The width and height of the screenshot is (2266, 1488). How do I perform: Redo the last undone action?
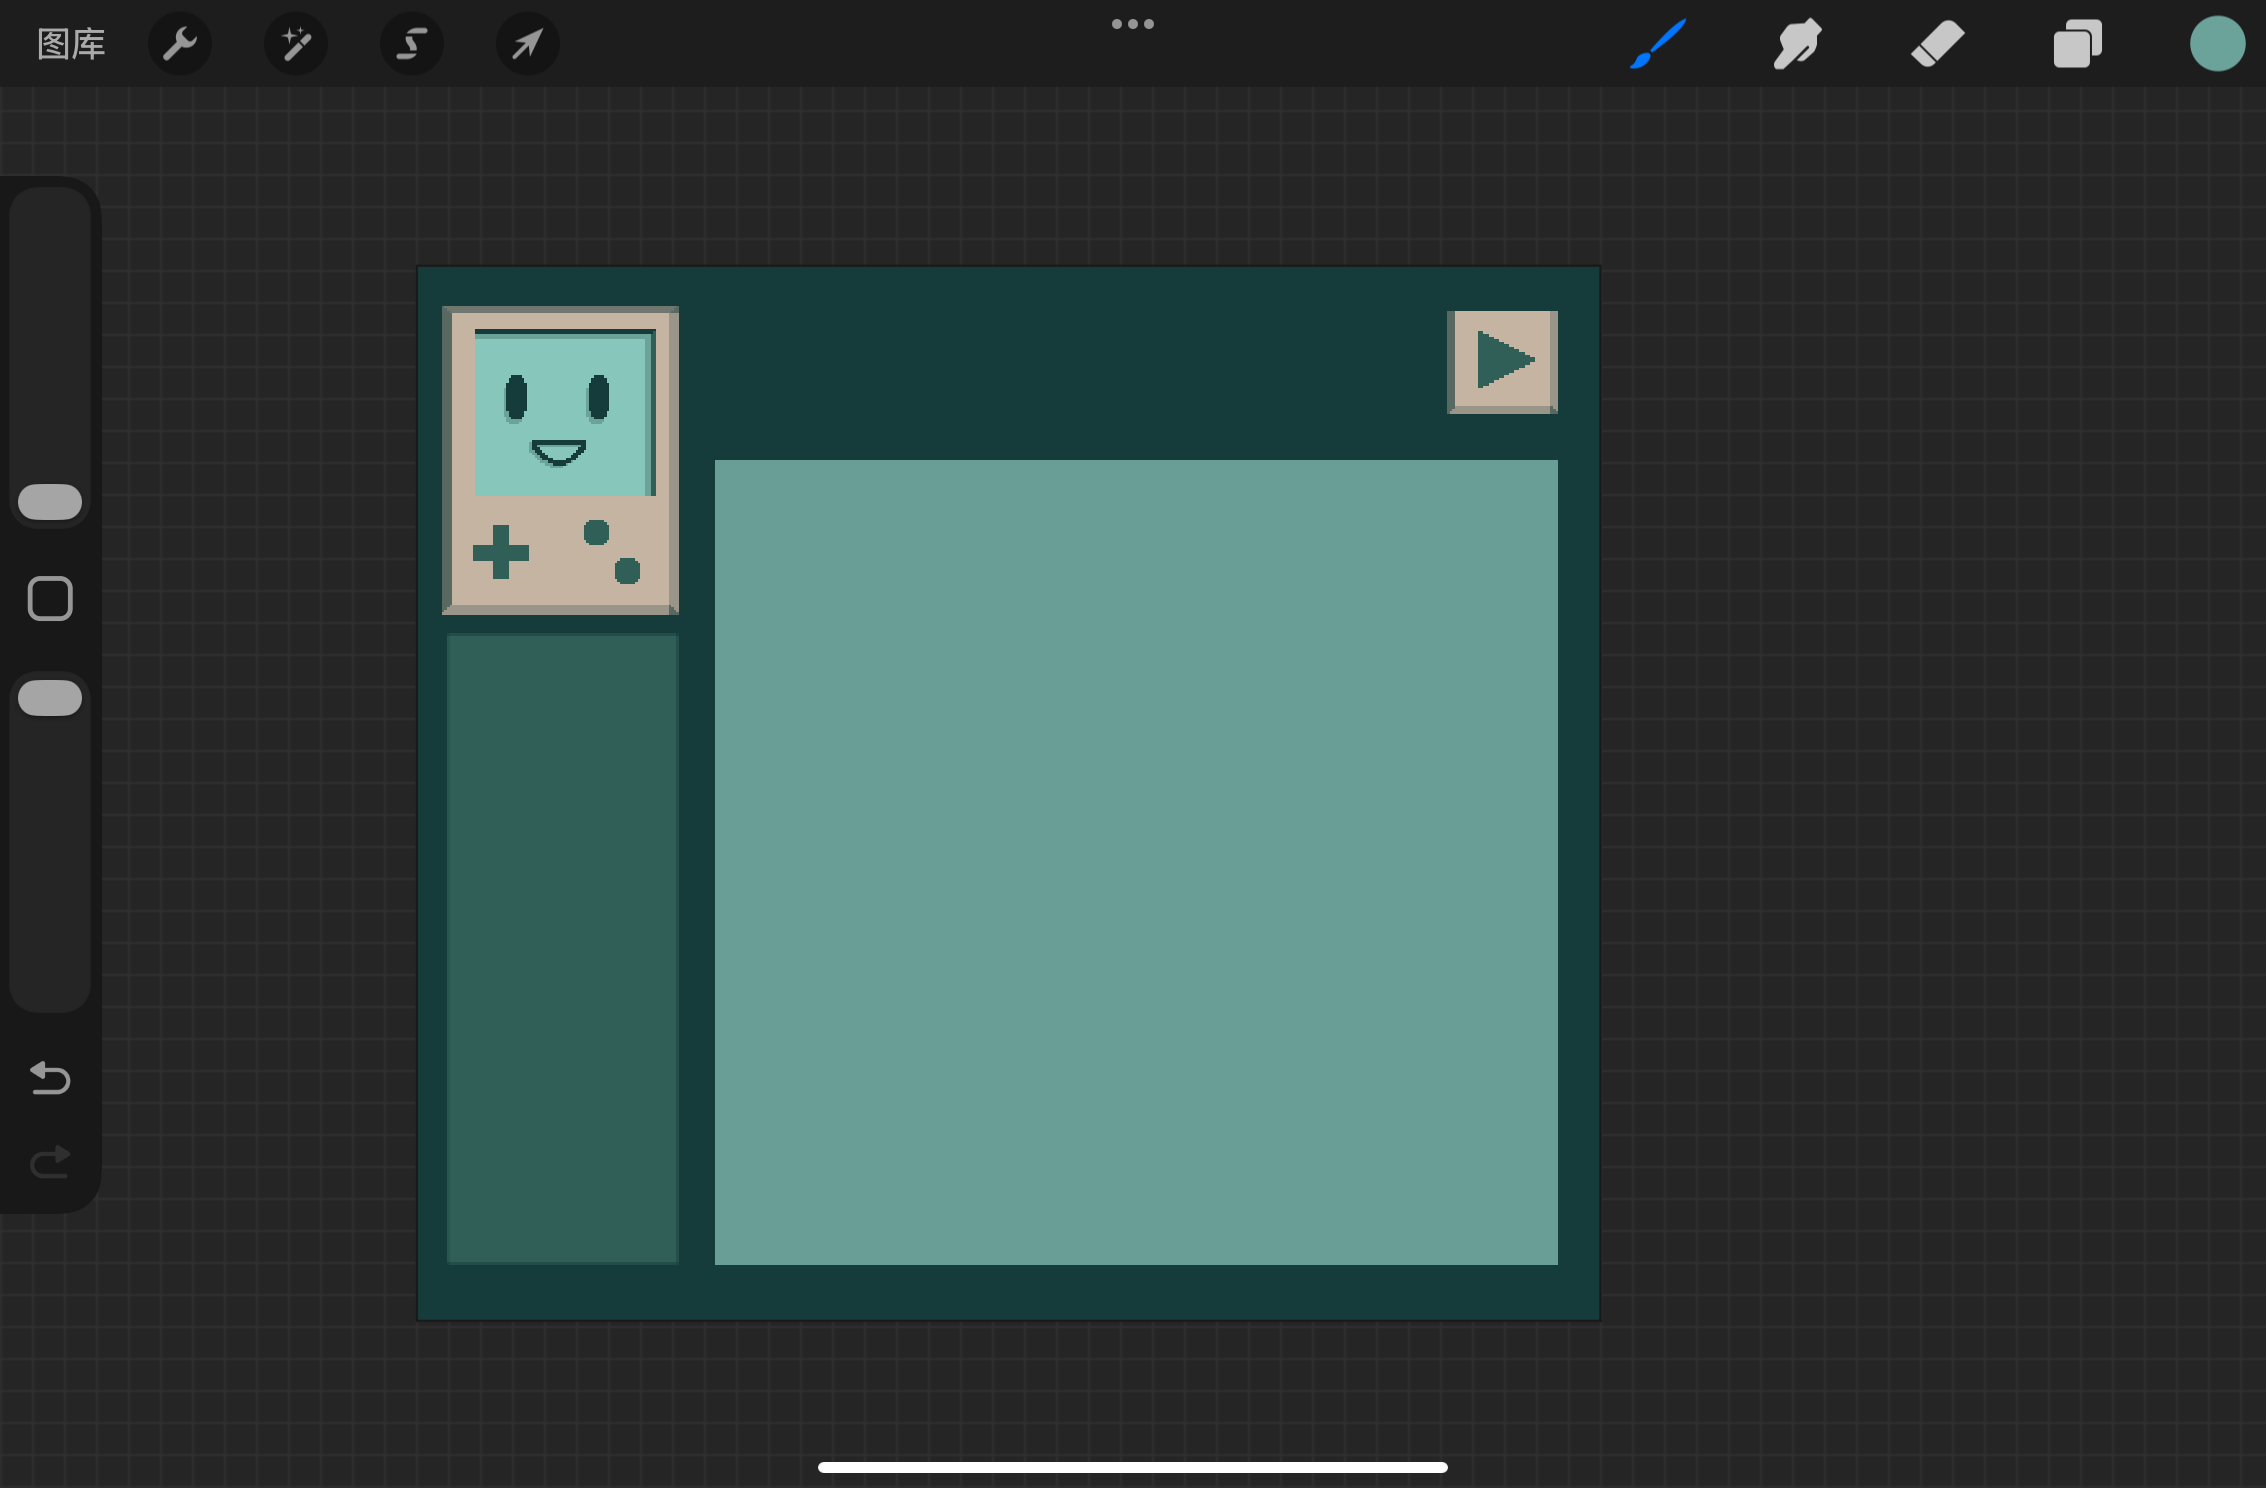pyautogui.click(x=50, y=1162)
